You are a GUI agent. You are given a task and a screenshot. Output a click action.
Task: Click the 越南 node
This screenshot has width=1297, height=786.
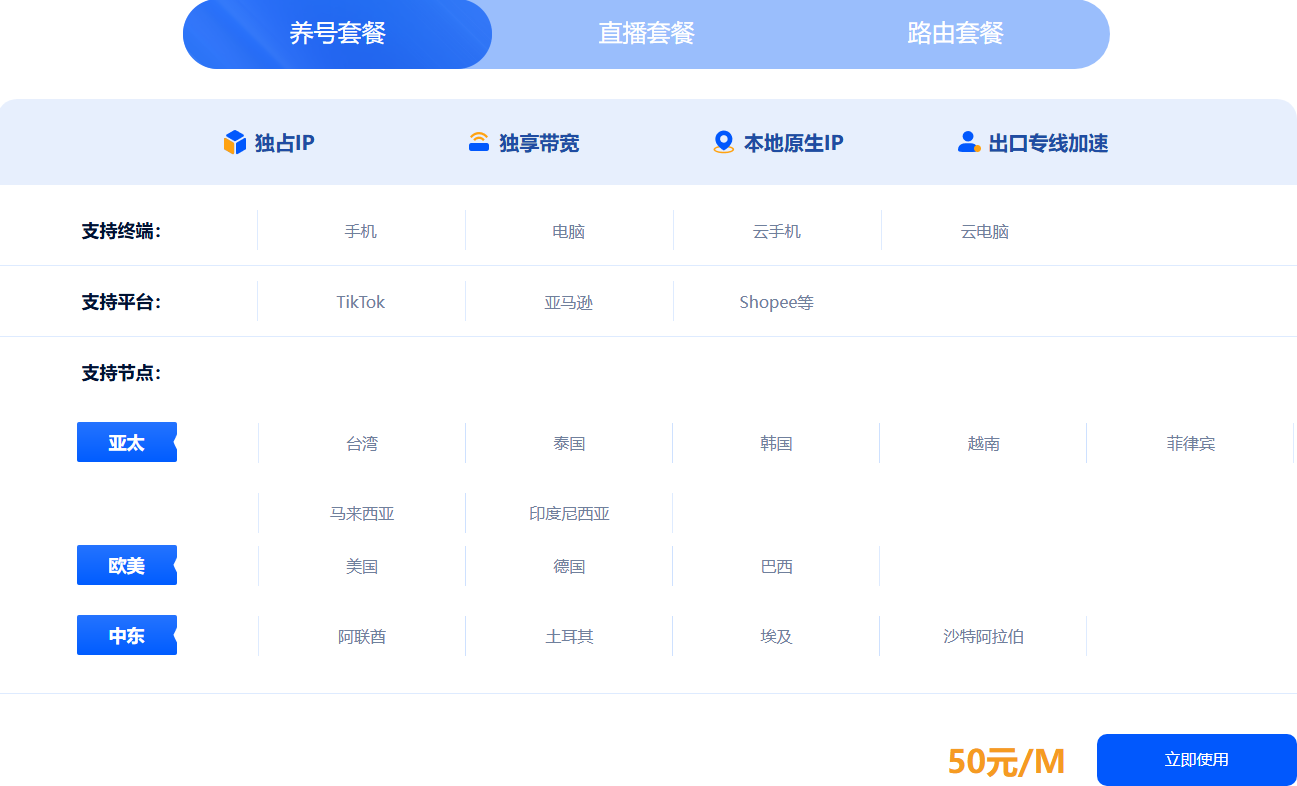tap(984, 443)
